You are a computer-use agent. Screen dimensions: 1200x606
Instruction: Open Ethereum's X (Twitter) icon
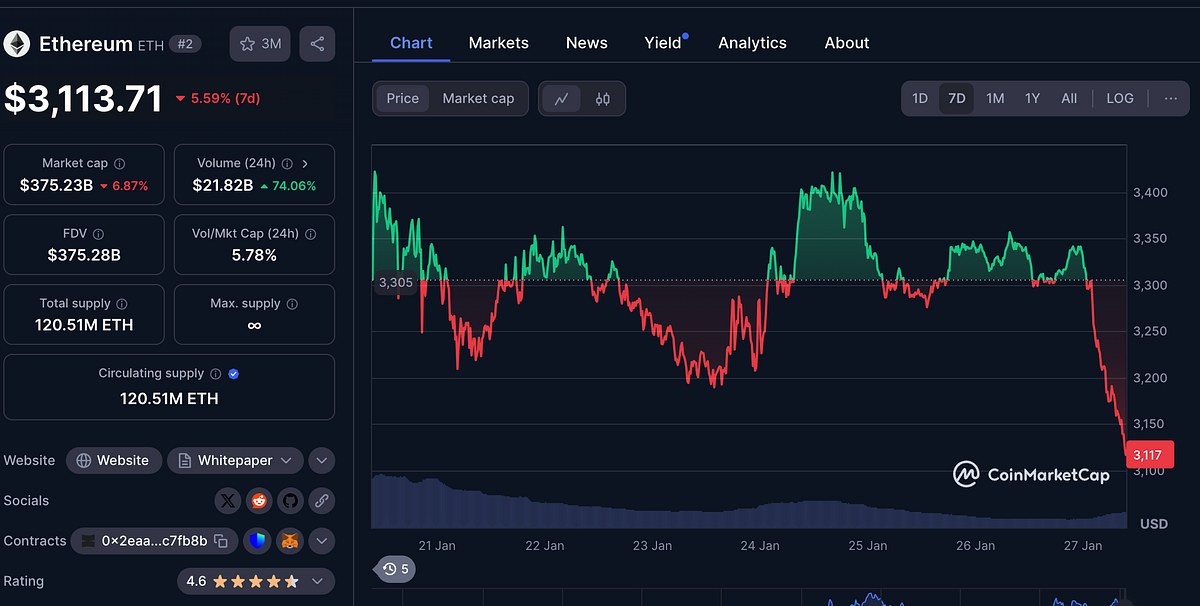pyautogui.click(x=227, y=500)
